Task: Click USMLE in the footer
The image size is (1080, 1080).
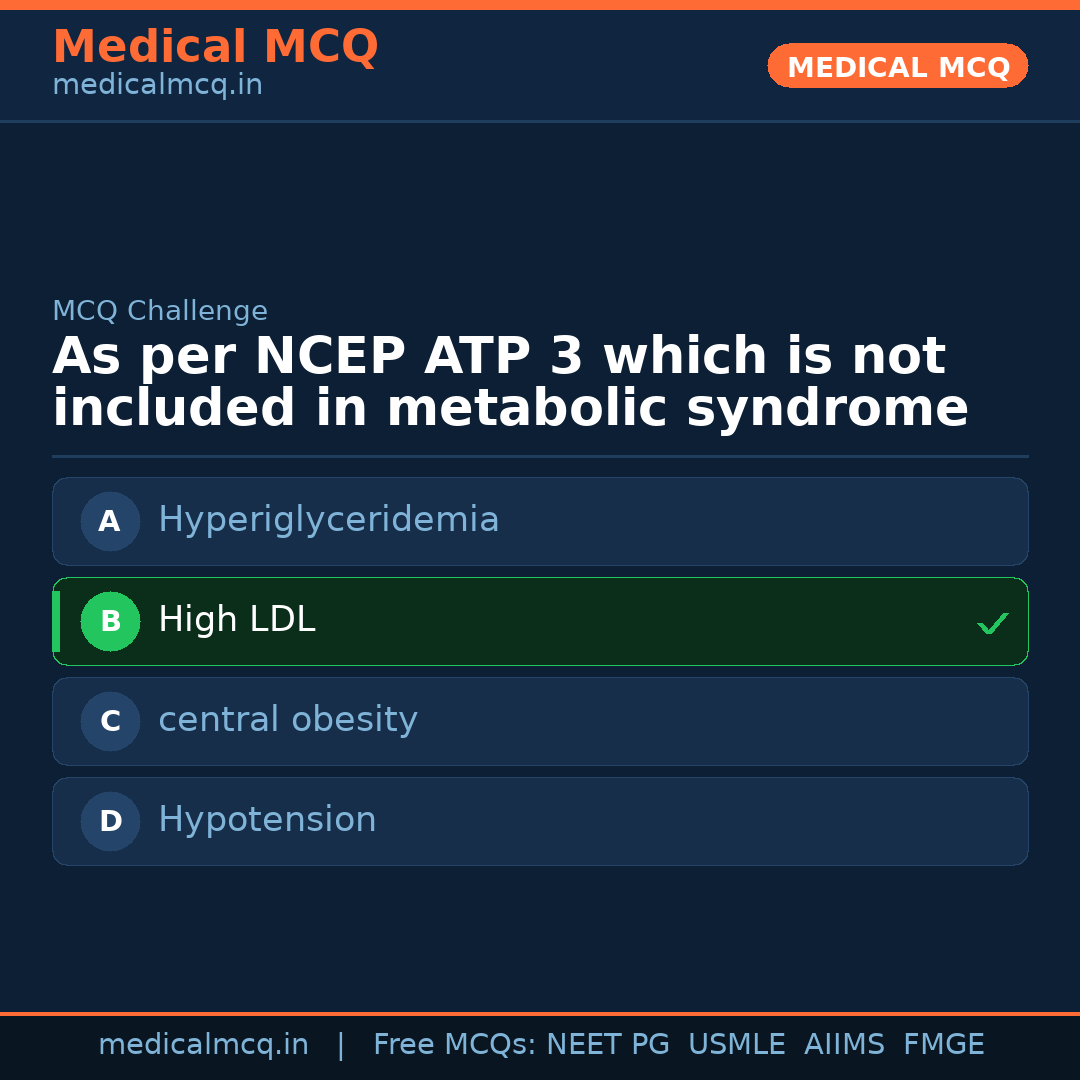Action: [736, 1045]
